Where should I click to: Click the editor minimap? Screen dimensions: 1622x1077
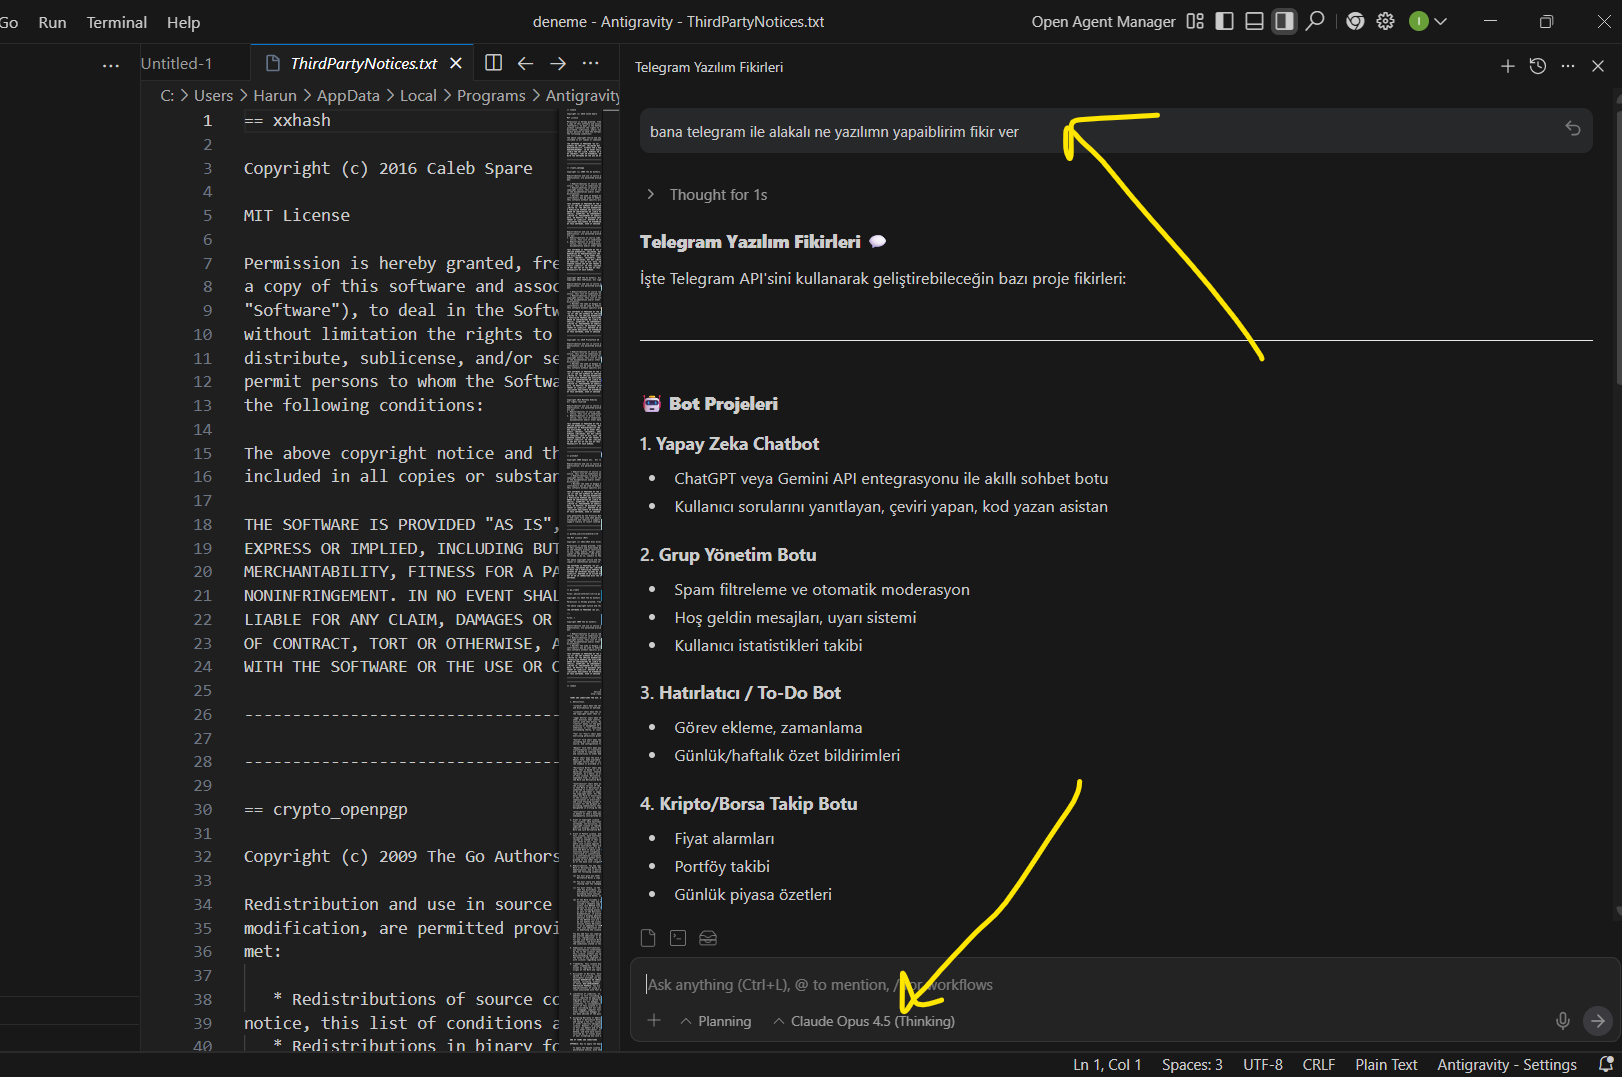click(584, 580)
